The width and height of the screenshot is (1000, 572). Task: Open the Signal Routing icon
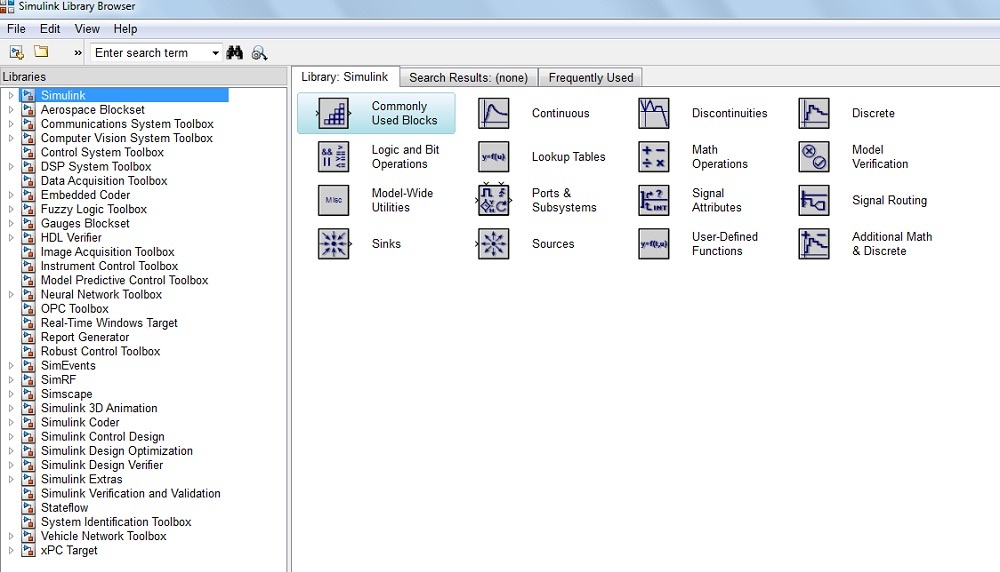tap(813, 200)
